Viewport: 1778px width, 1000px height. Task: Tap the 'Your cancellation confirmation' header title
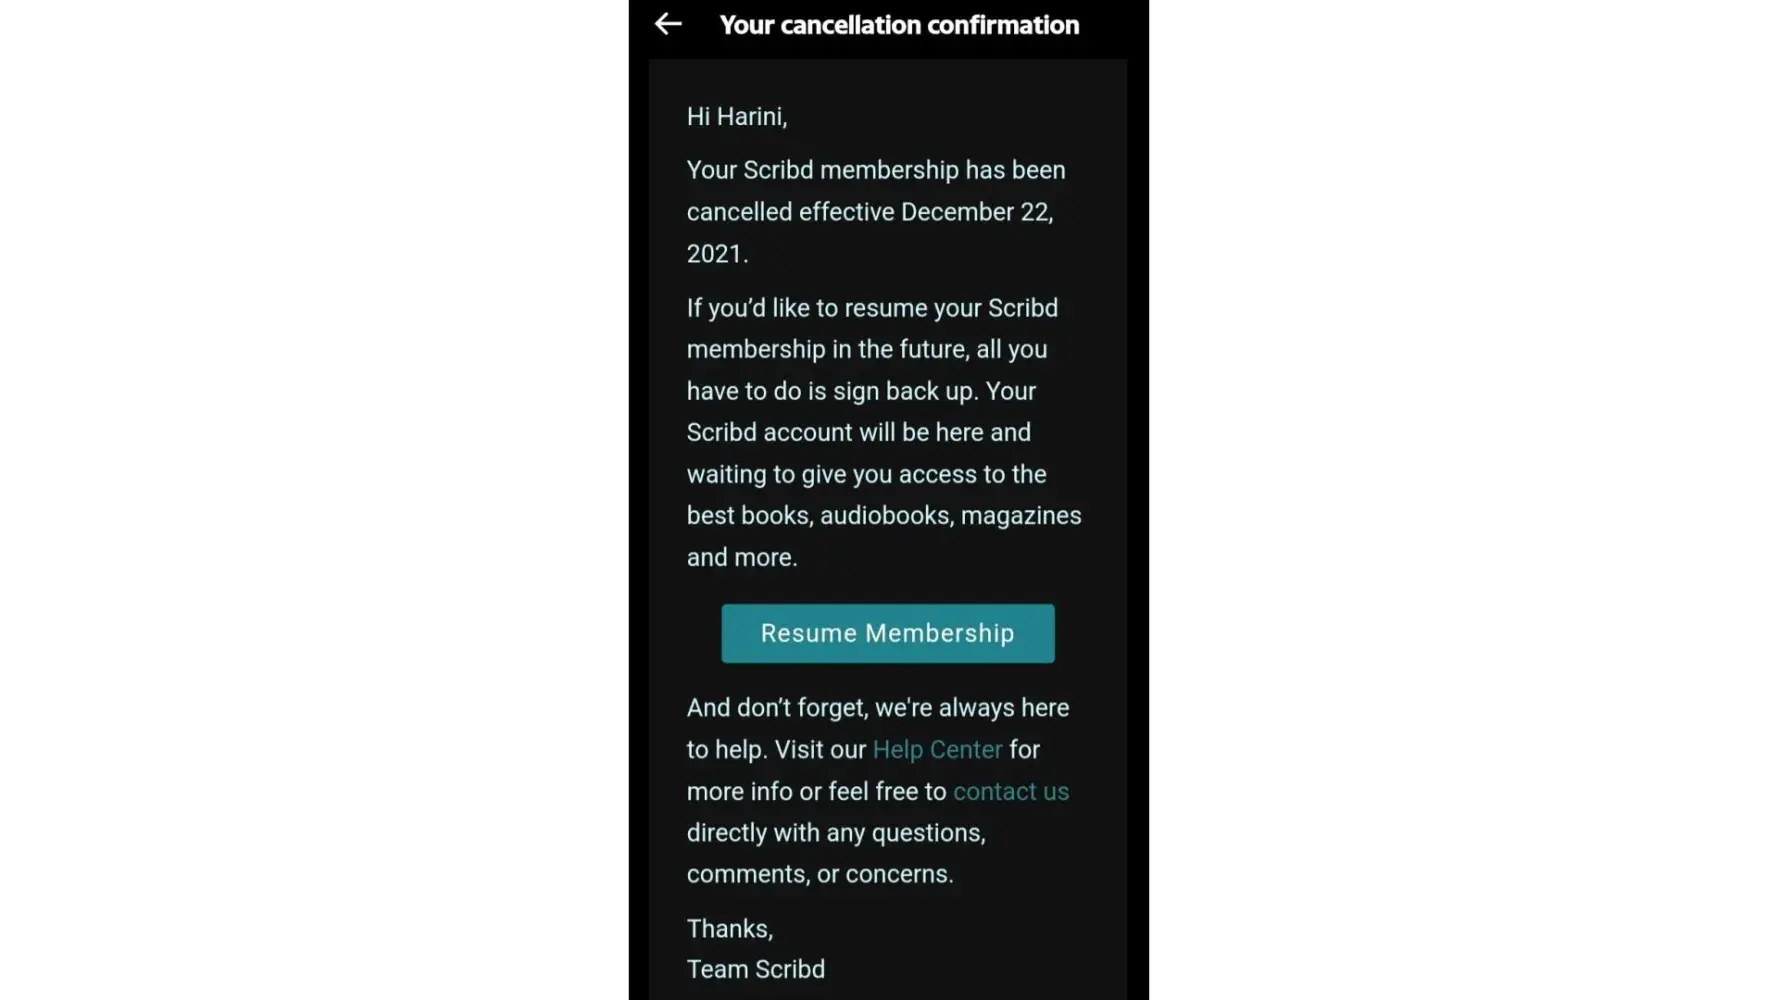click(899, 25)
